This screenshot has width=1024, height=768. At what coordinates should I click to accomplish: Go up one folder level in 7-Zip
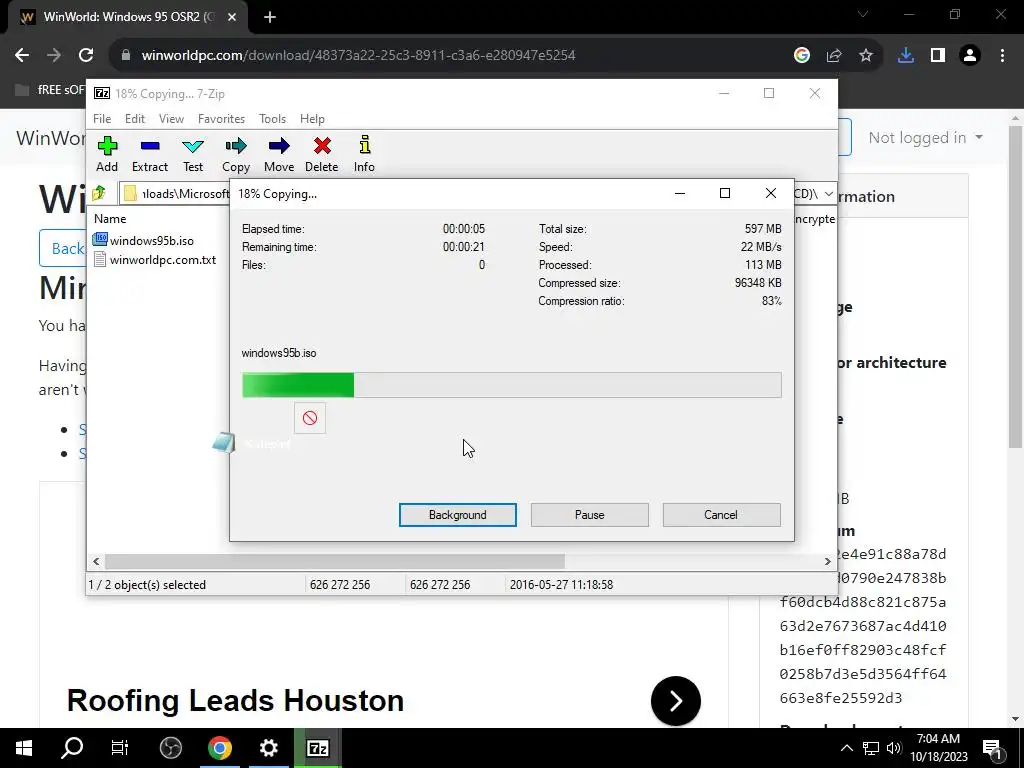[x=99, y=193]
